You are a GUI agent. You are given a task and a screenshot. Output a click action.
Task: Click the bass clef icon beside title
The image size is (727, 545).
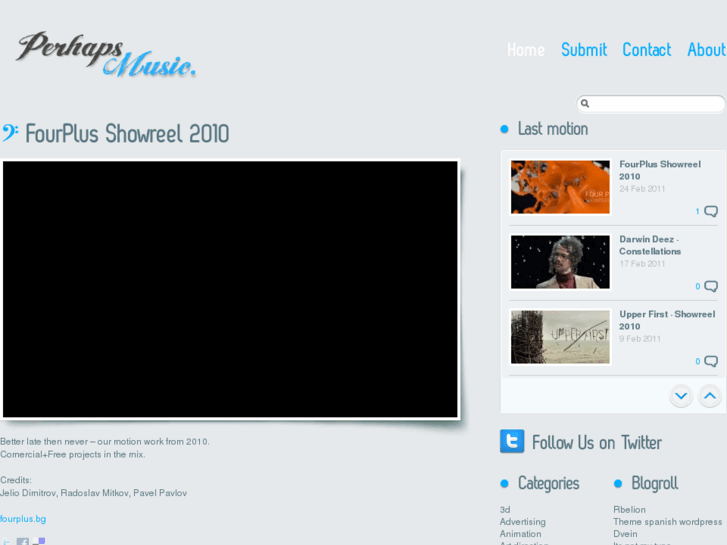coord(10,133)
